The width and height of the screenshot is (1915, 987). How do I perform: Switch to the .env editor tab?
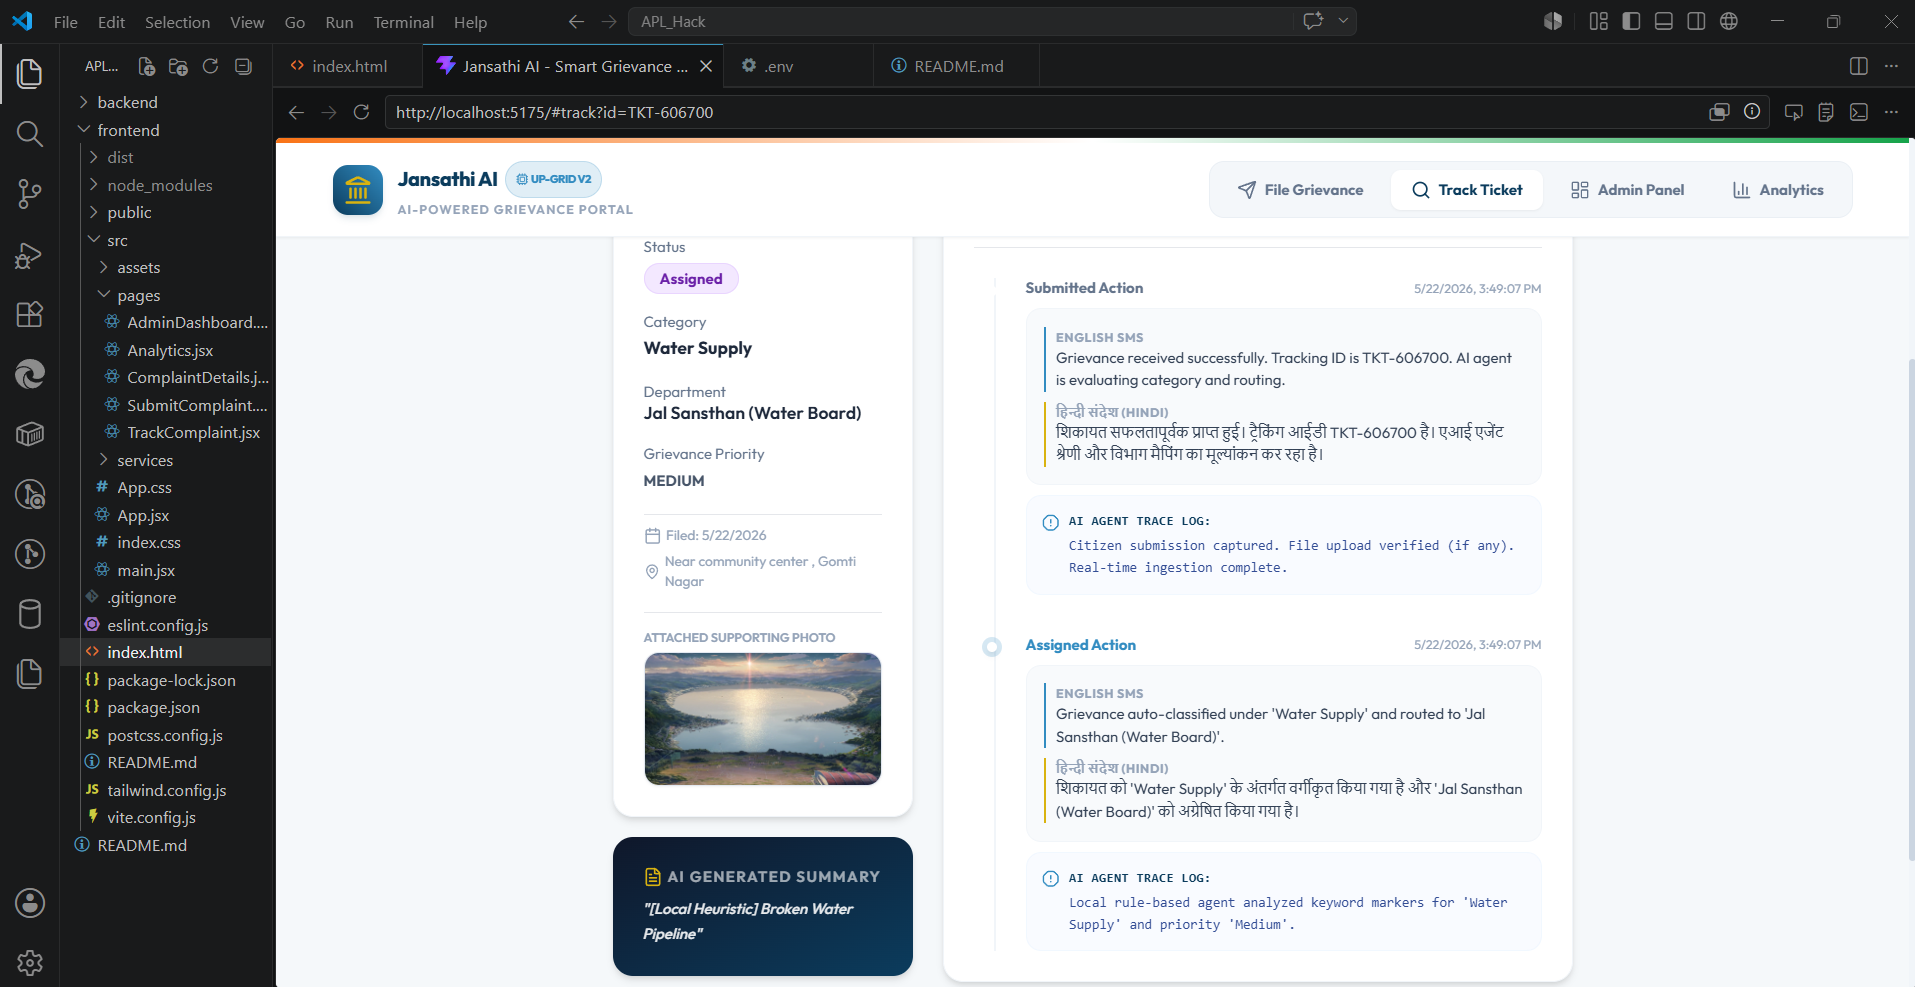point(799,66)
